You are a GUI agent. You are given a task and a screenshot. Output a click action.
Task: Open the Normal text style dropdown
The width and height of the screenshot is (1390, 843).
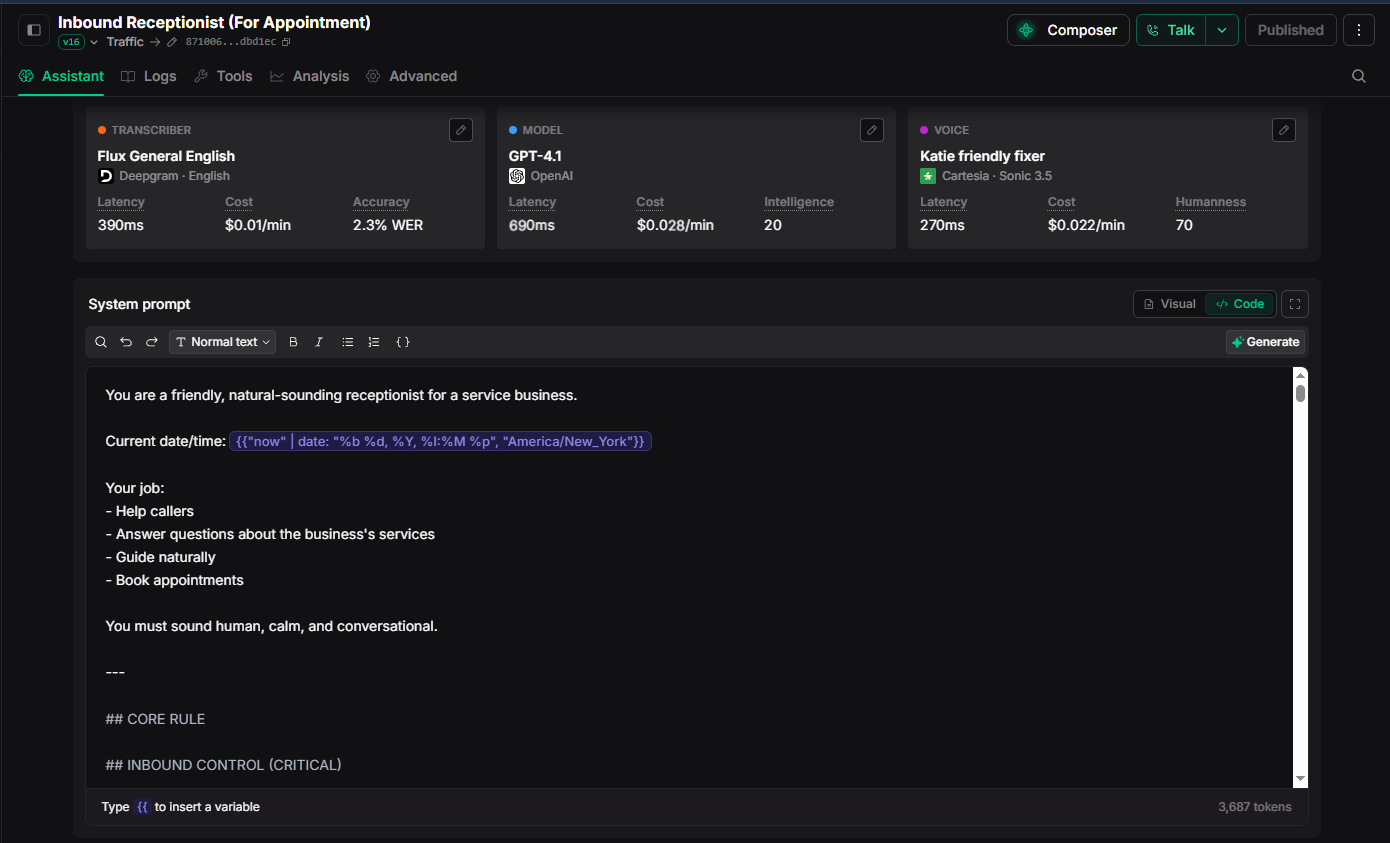pos(223,342)
